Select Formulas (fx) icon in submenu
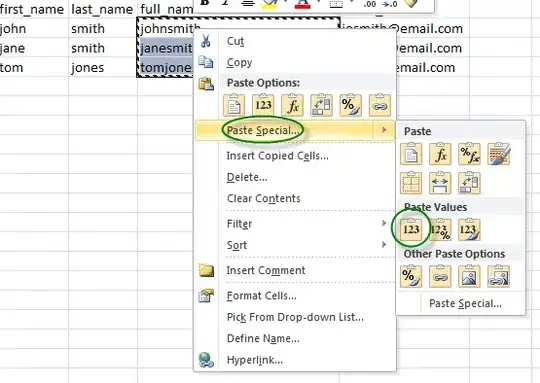The image size is (540, 383). click(440, 154)
